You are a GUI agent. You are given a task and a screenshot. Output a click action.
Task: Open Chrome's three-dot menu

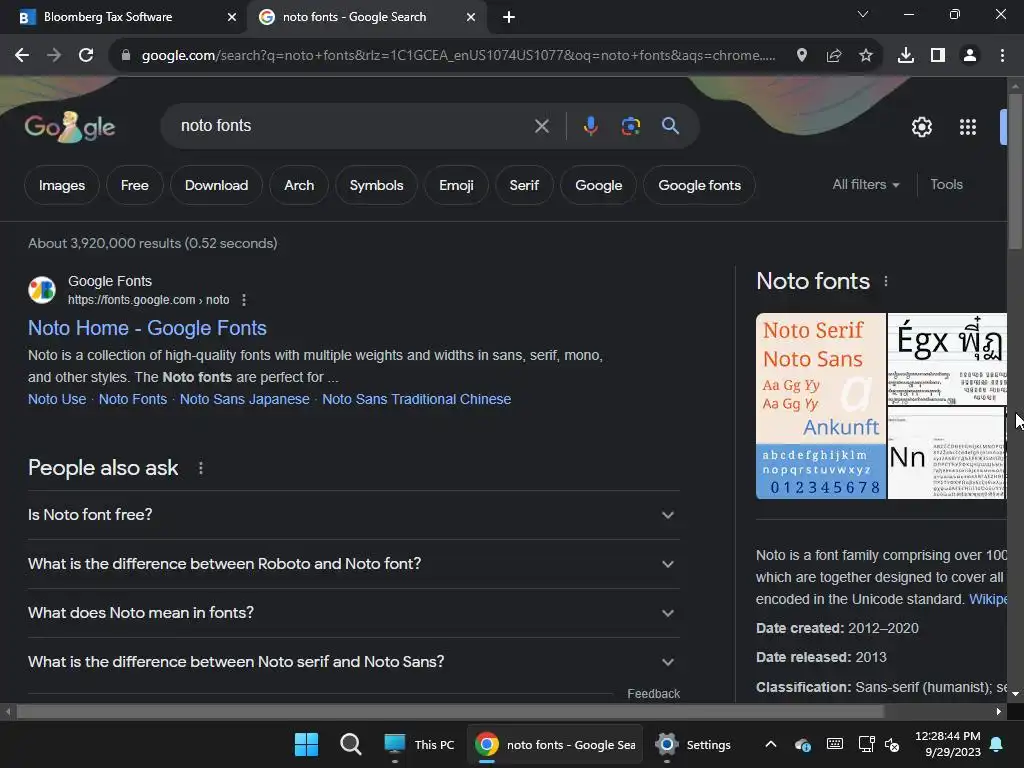[x=1002, y=56]
